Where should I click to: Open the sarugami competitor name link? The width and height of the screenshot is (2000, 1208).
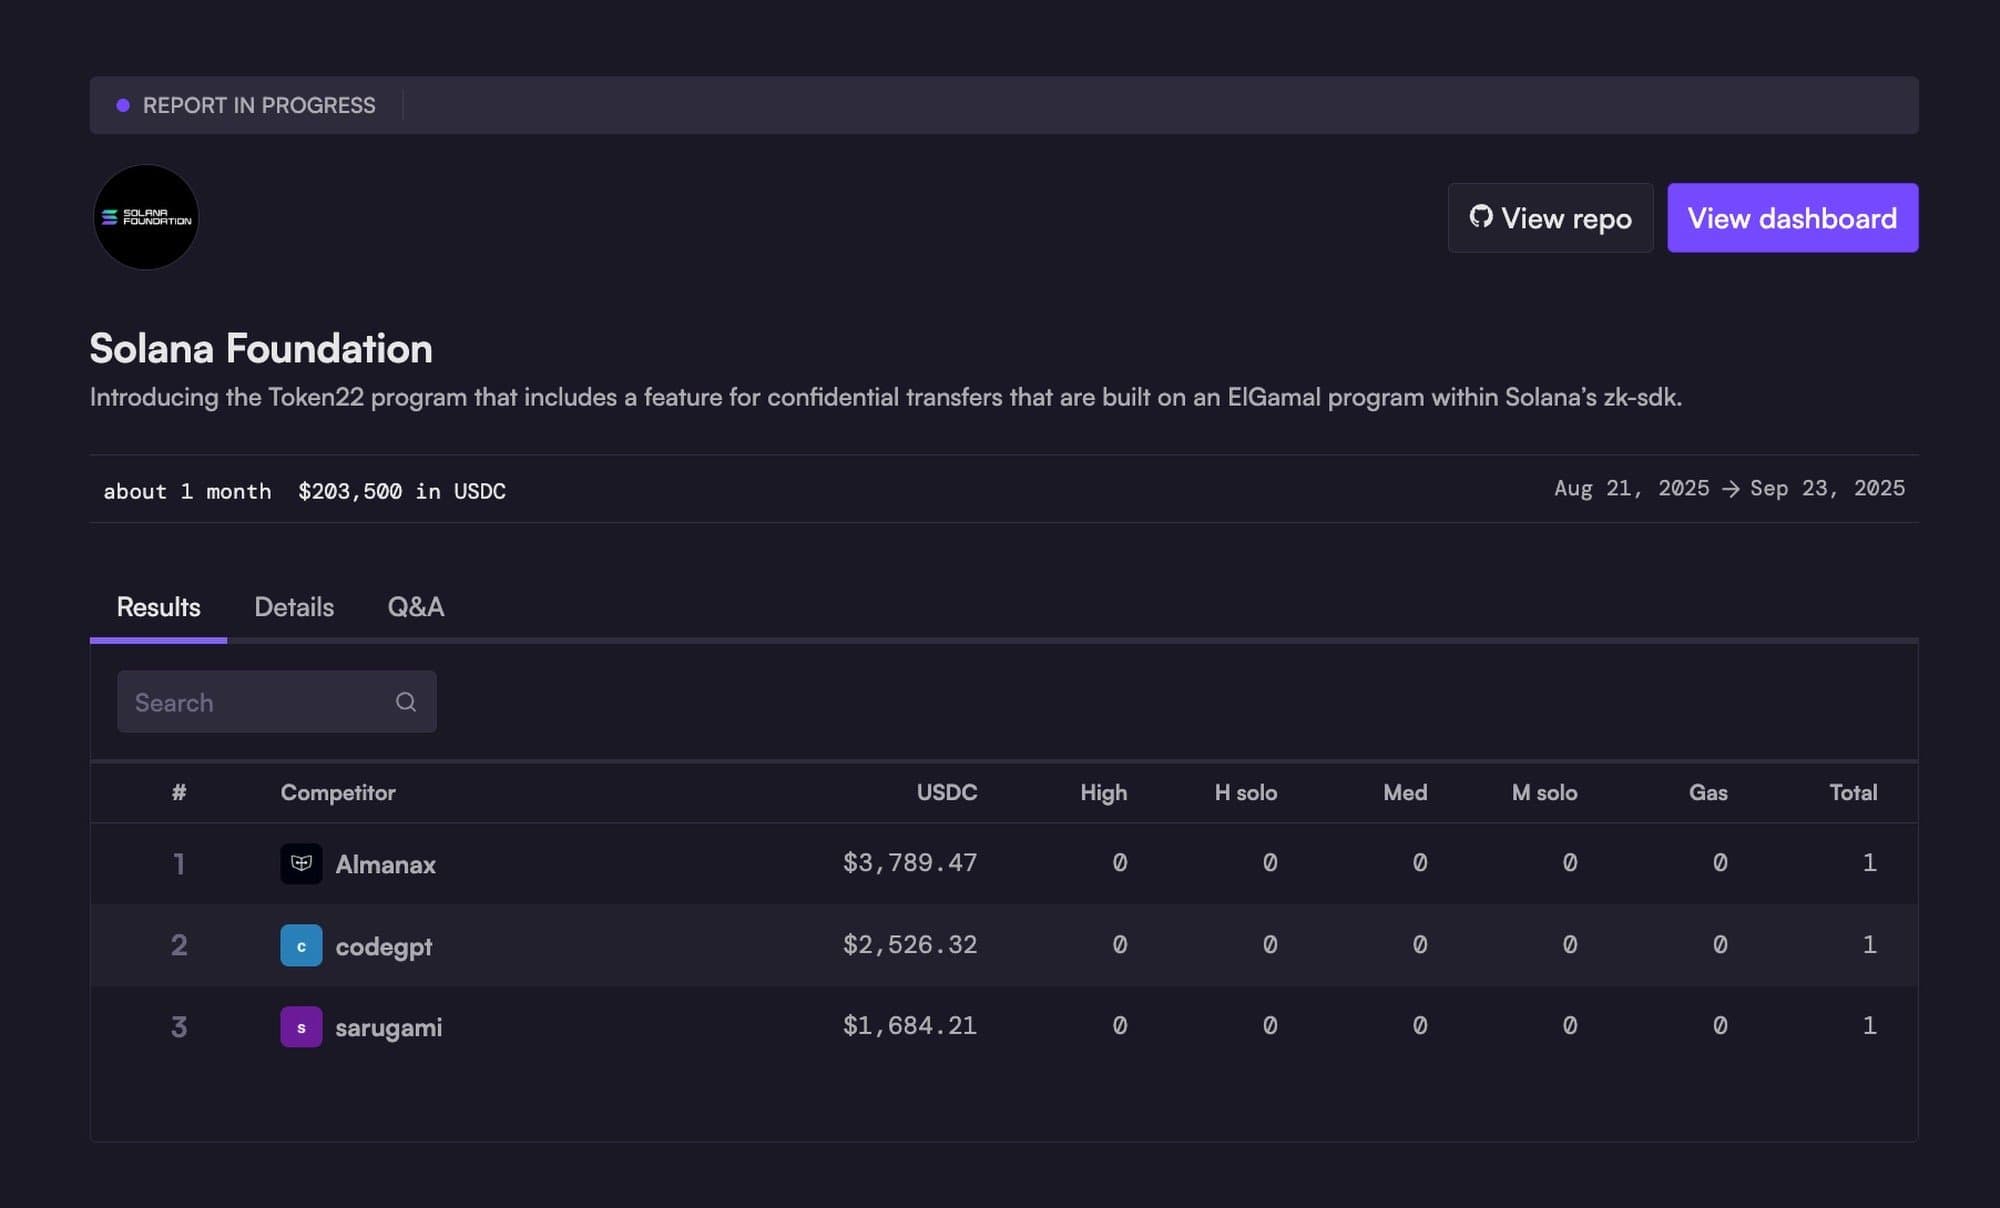point(388,1027)
